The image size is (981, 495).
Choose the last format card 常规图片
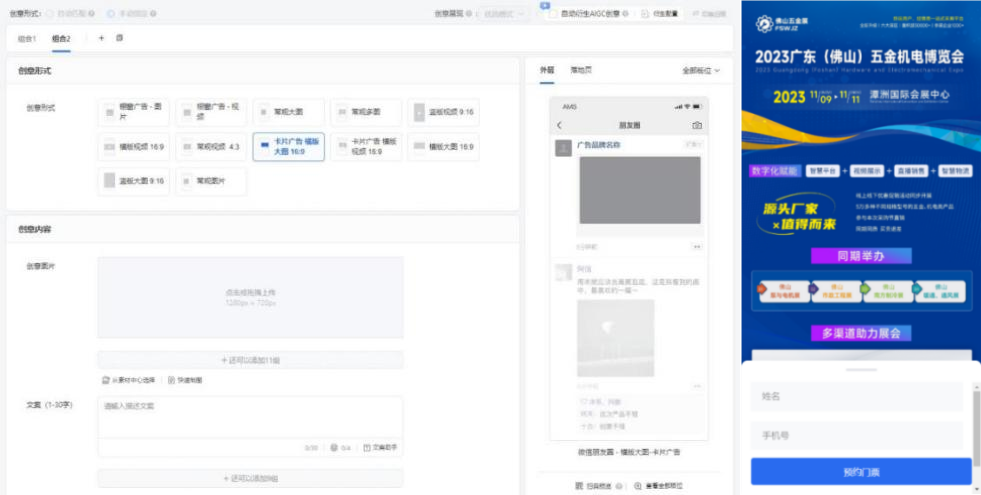(x=211, y=181)
